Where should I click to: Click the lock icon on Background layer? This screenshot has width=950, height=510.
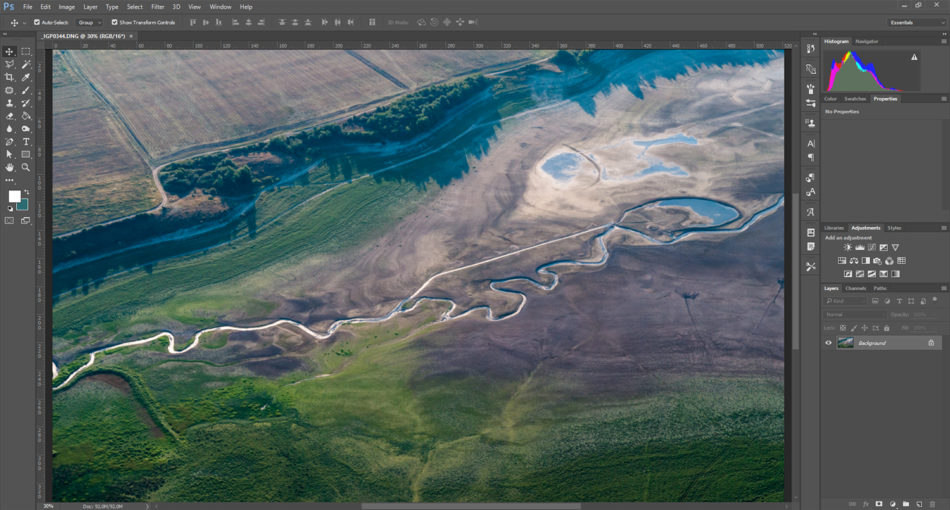tap(931, 343)
